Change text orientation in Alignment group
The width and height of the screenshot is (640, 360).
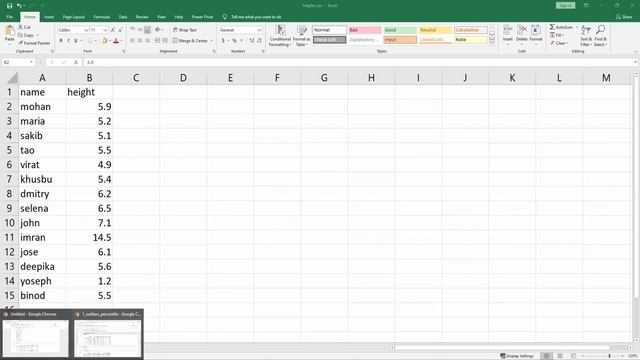(158, 30)
